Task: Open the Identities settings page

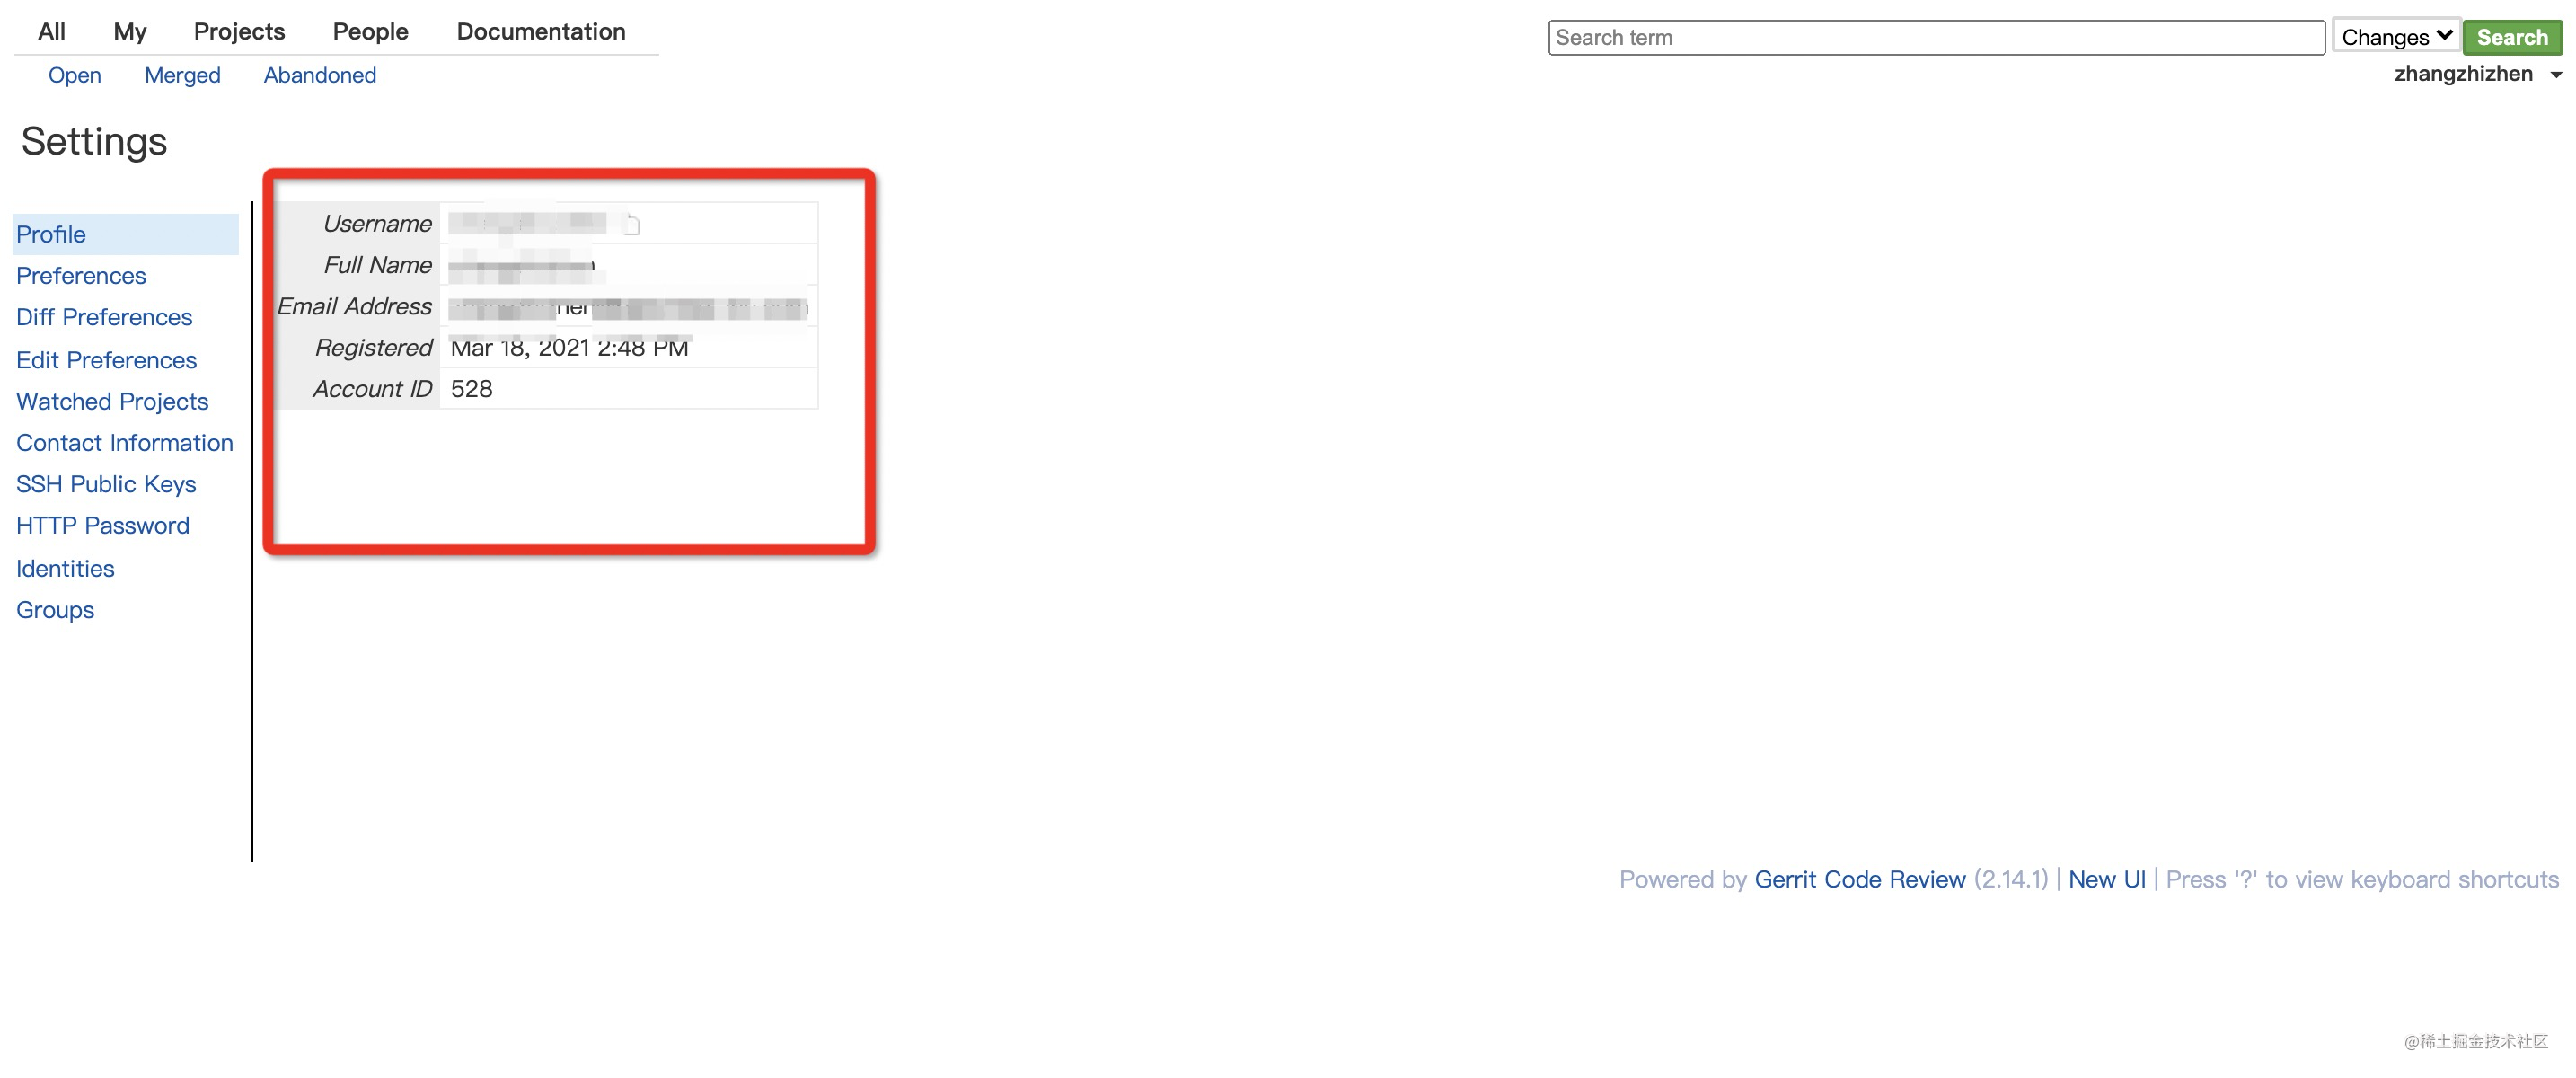Action: tap(65, 568)
